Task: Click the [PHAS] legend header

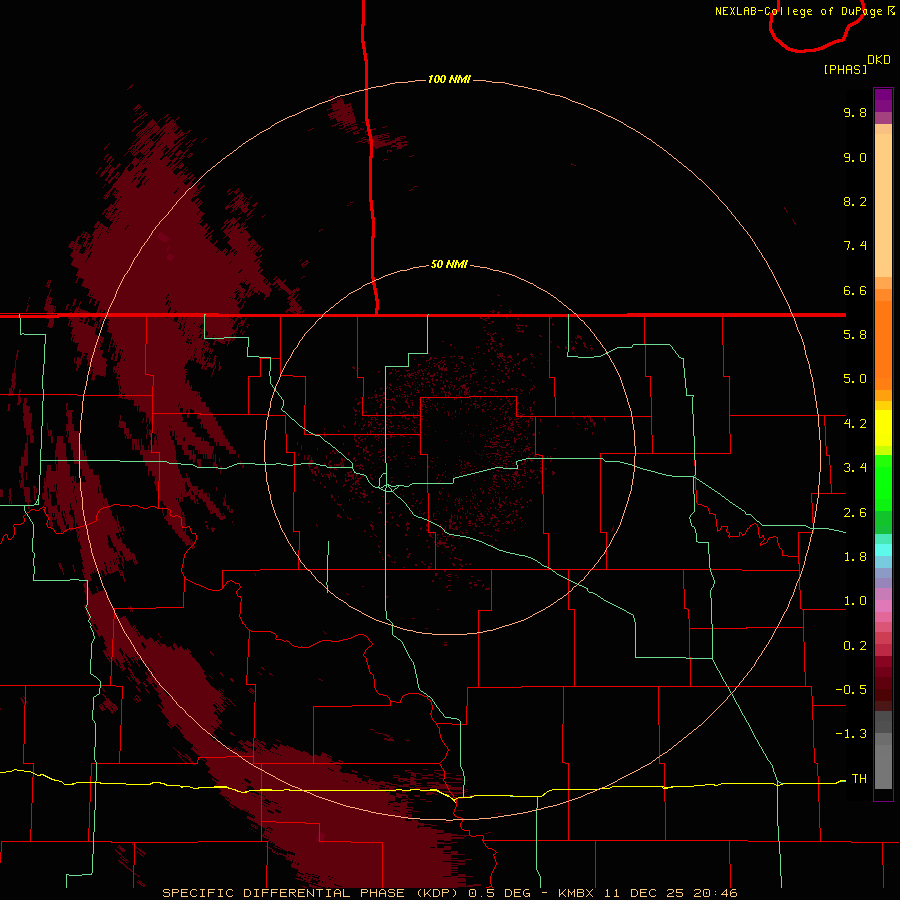Action: pyautogui.click(x=845, y=69)
